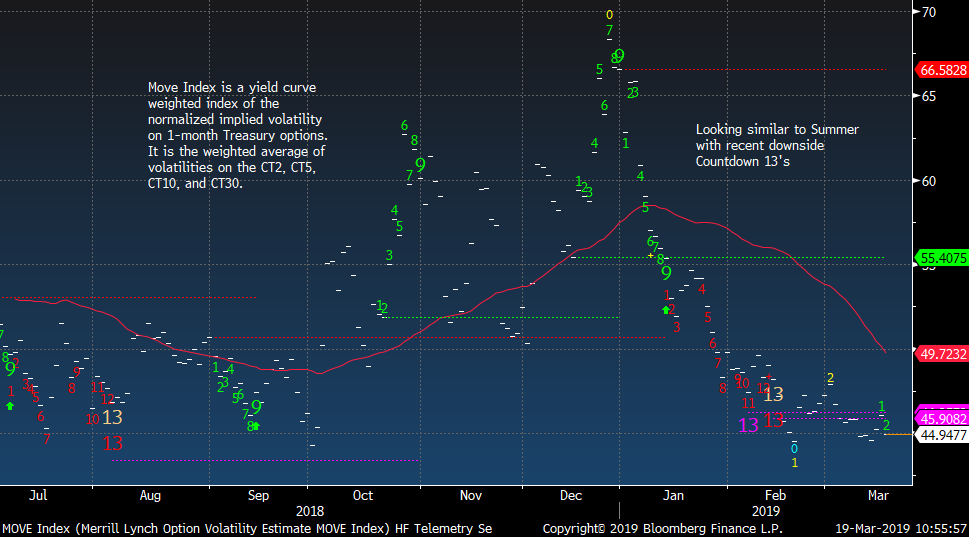Click the green 2 marker in March
This screenshot has height=537, width=969.
coord(886,425)
